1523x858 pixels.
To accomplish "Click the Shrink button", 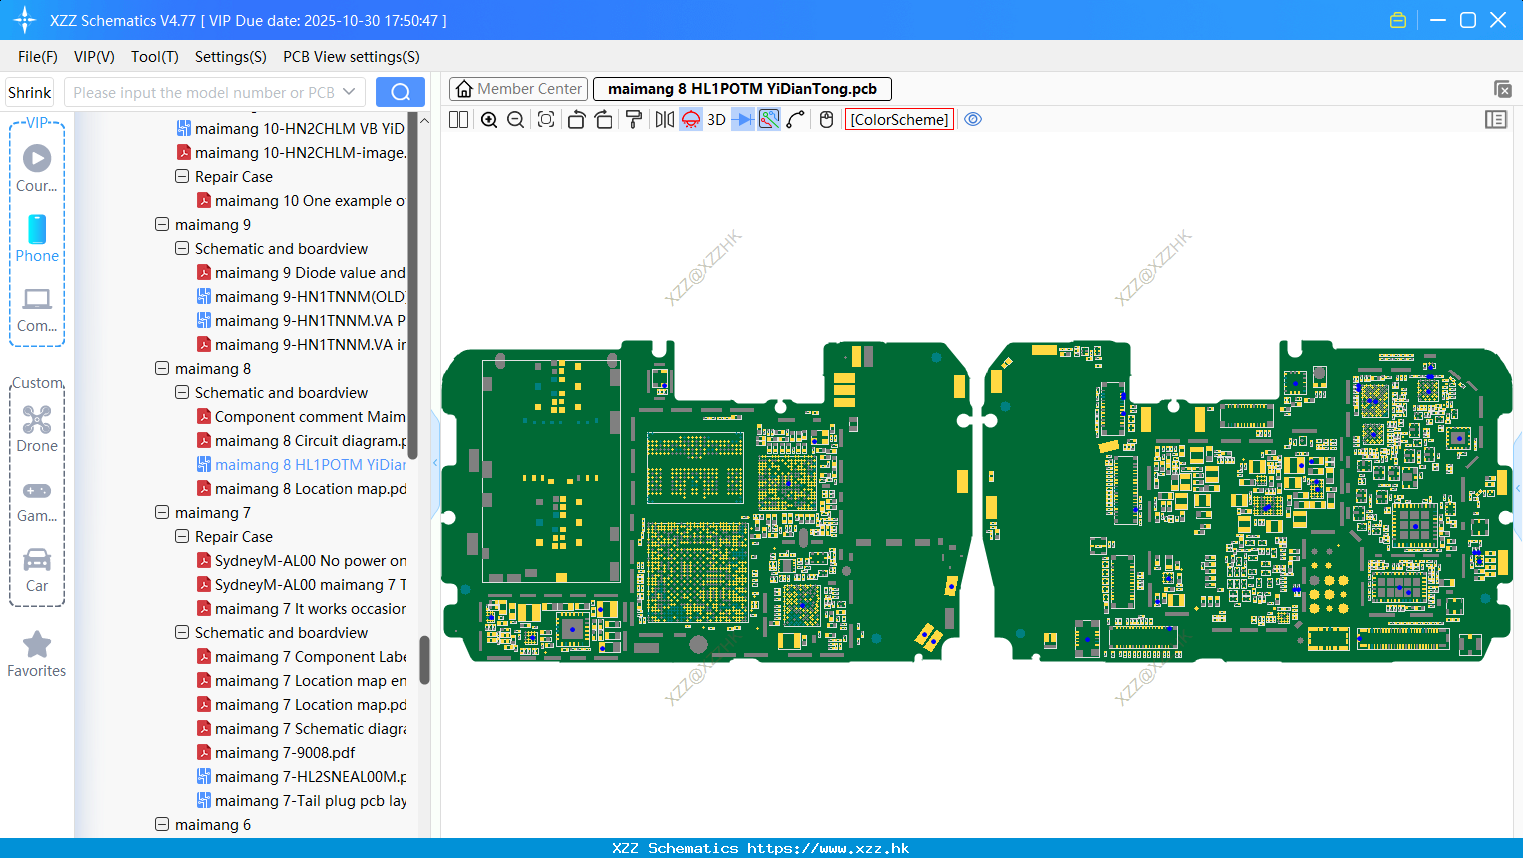I will pos(29,93).
